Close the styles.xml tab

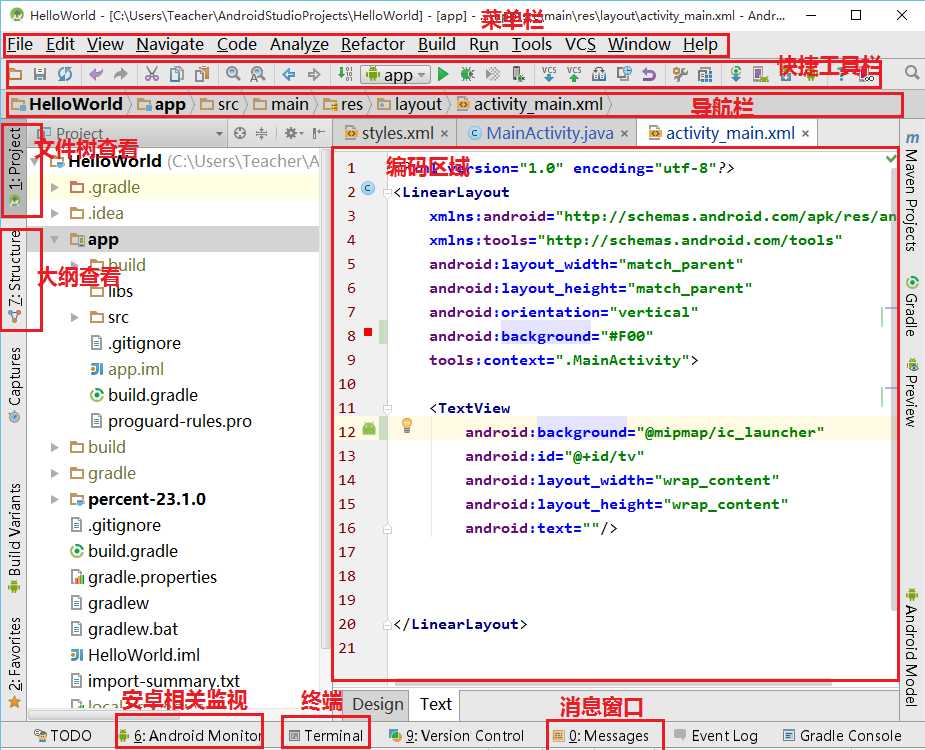click(x=444, y=134)
